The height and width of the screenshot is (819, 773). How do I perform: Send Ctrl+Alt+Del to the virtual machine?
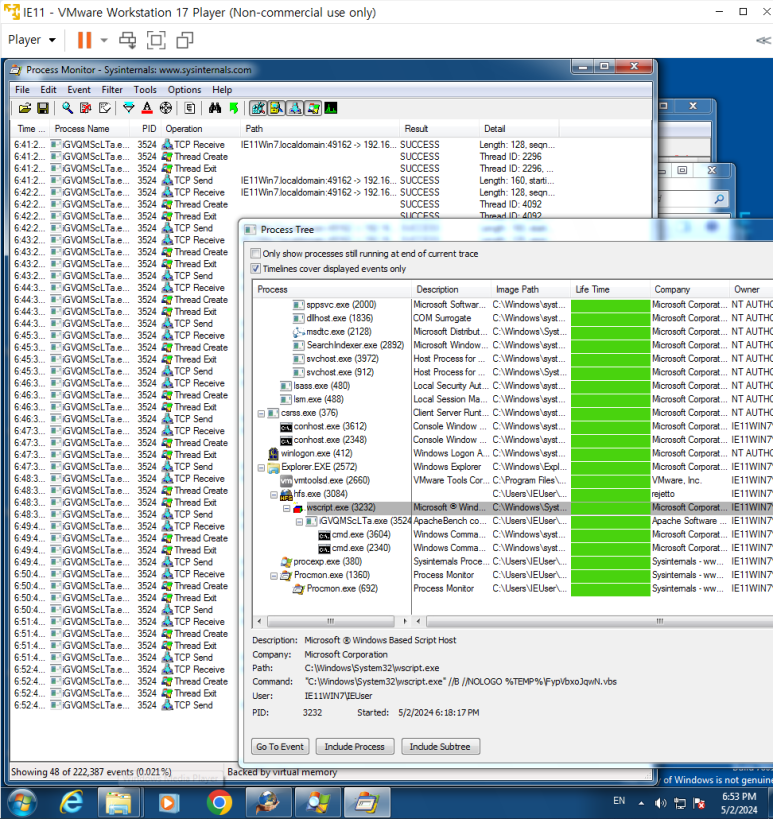[x=127, y=40]
